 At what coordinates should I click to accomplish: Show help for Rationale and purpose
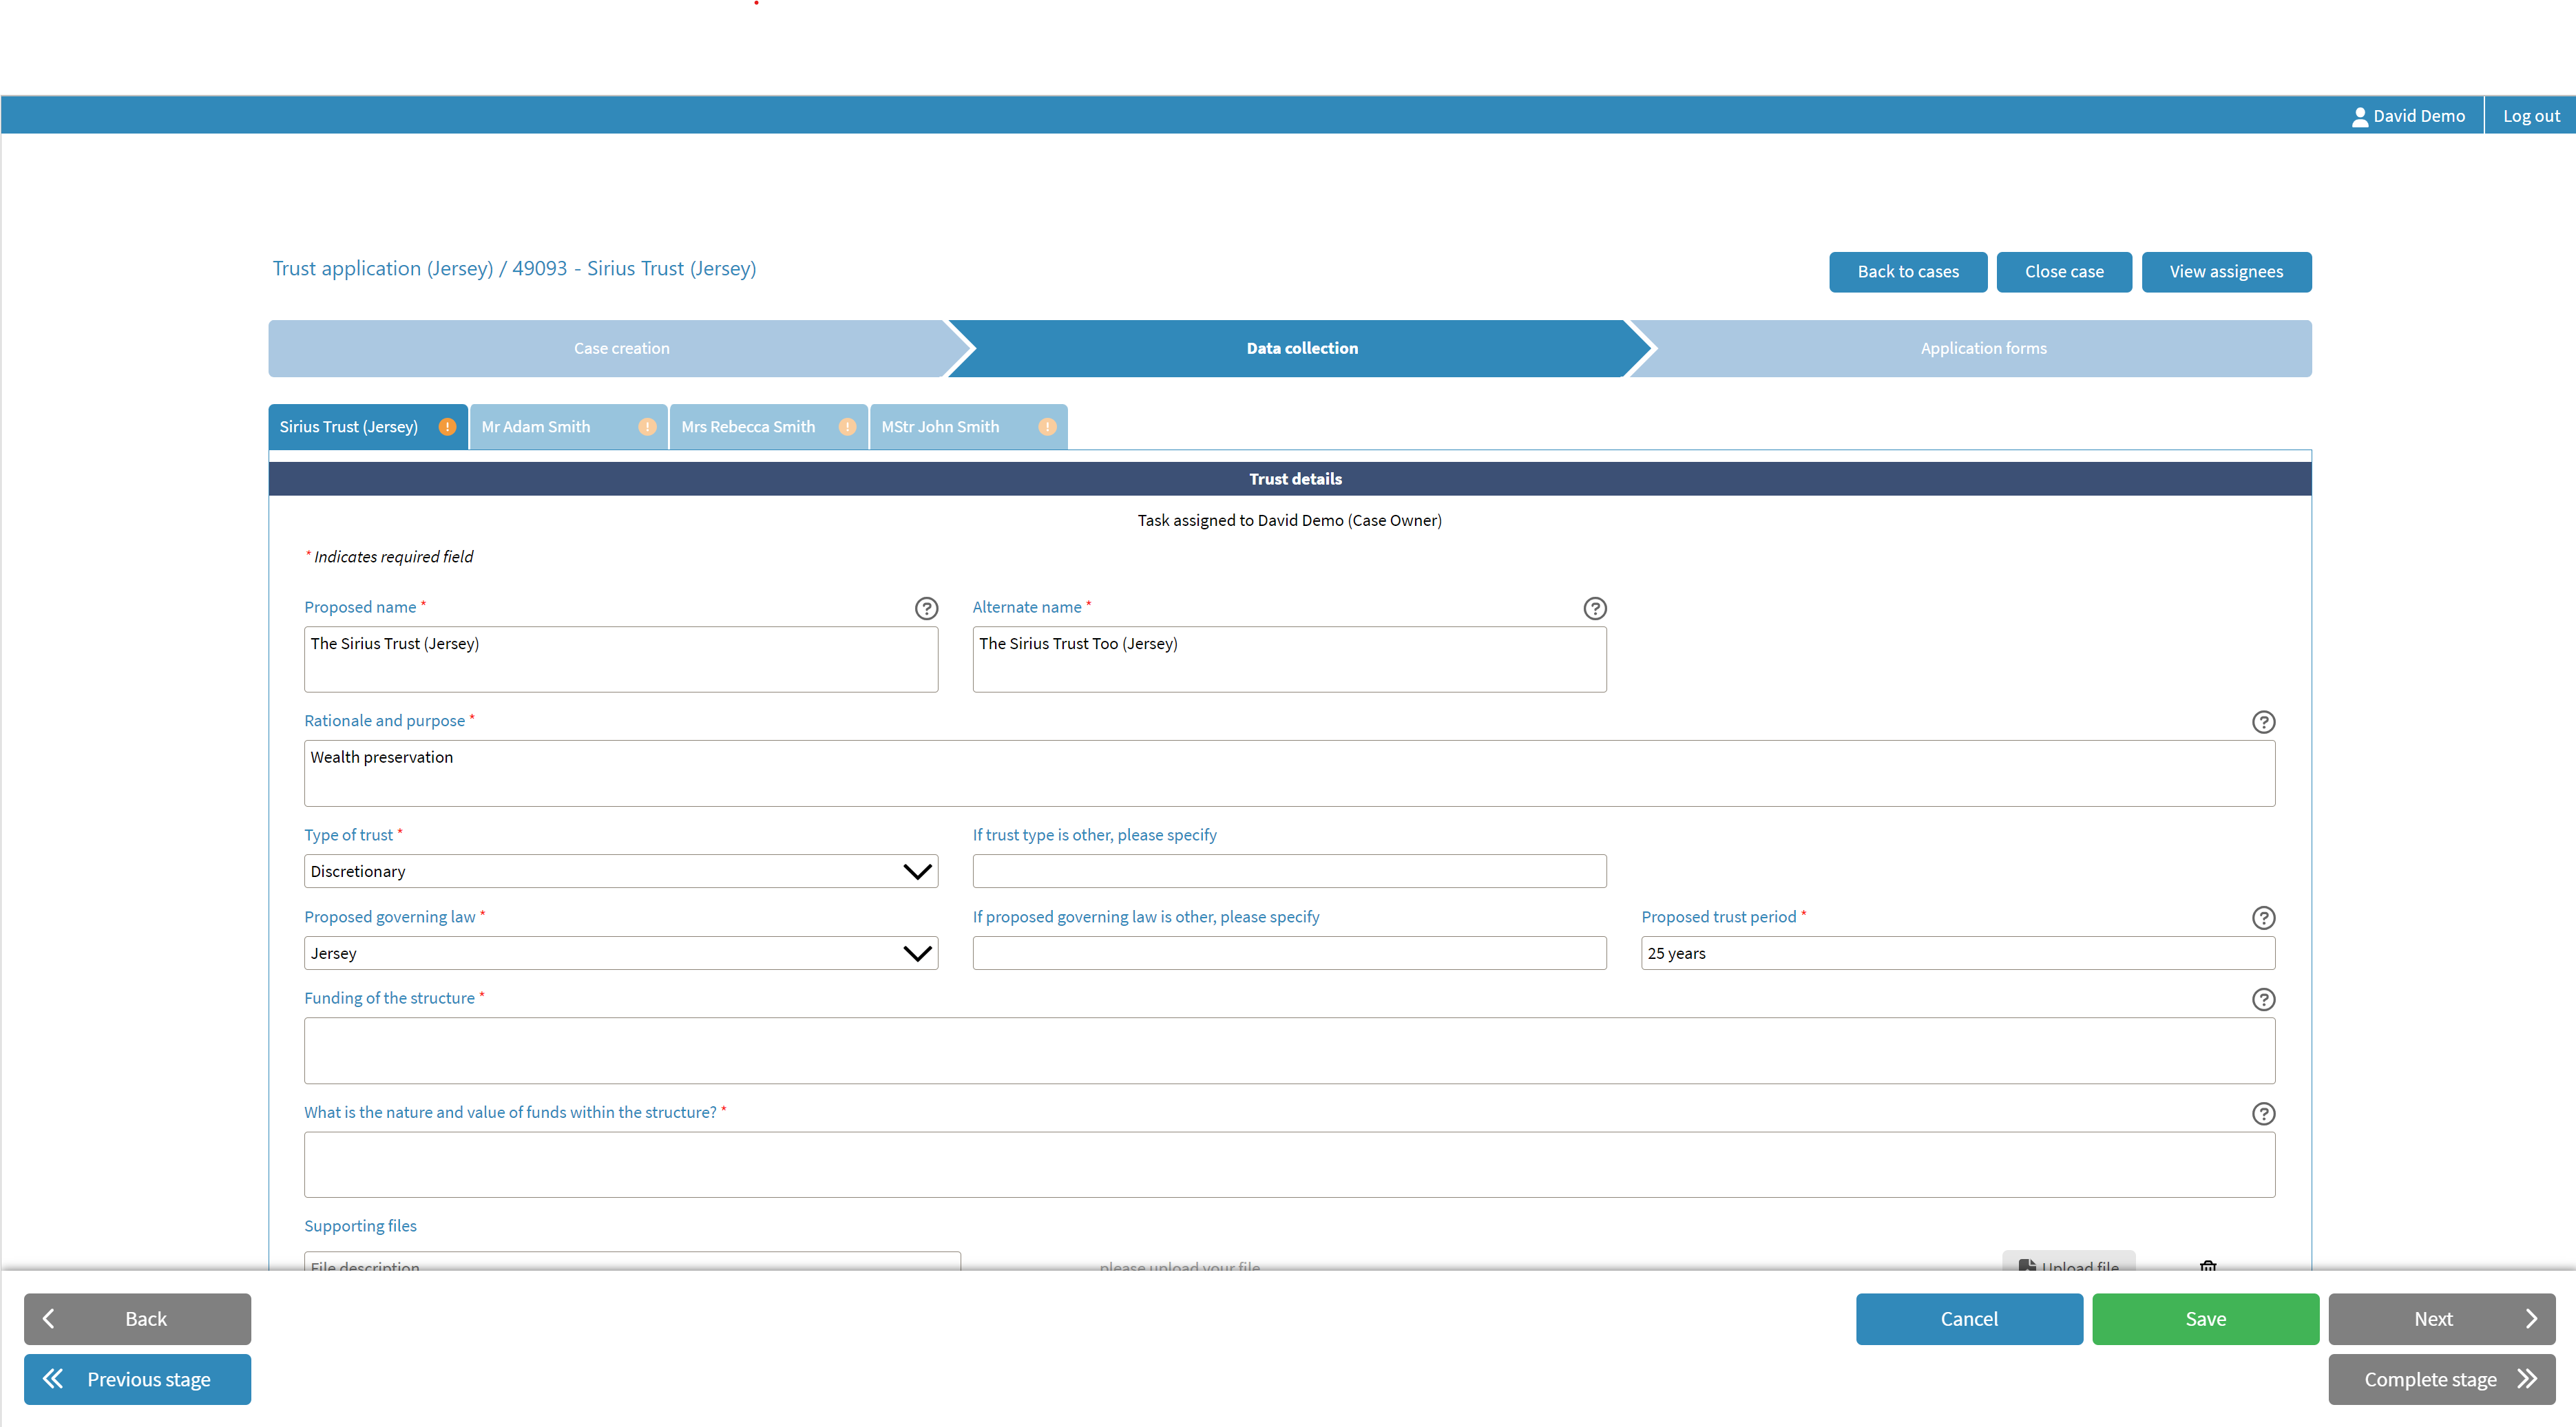pos(2263,722)
